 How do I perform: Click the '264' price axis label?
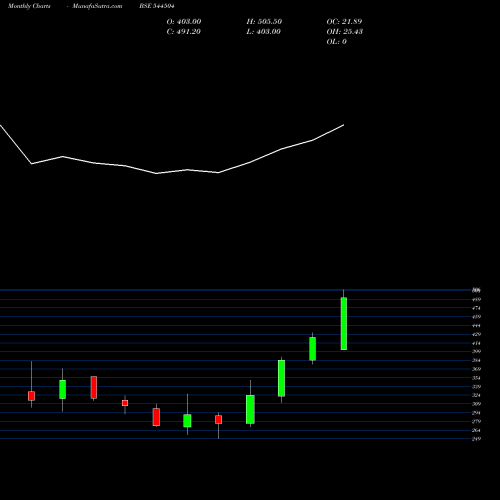pyautogui.click(x=476, y=430)
